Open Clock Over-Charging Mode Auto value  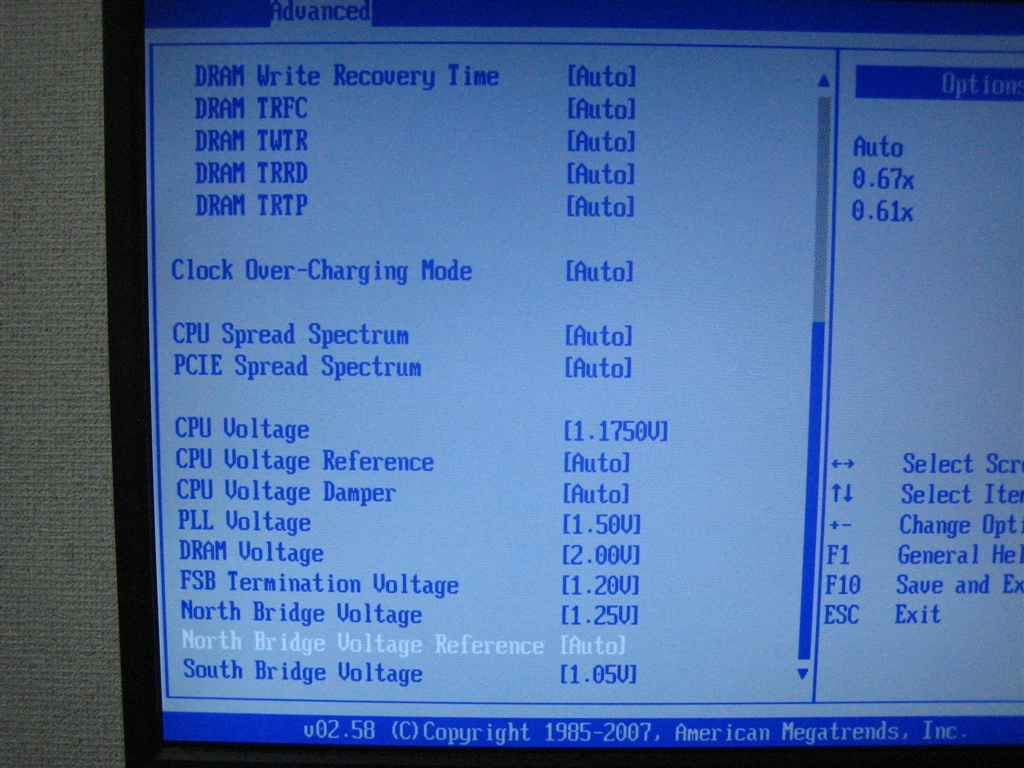pos(600,272)
